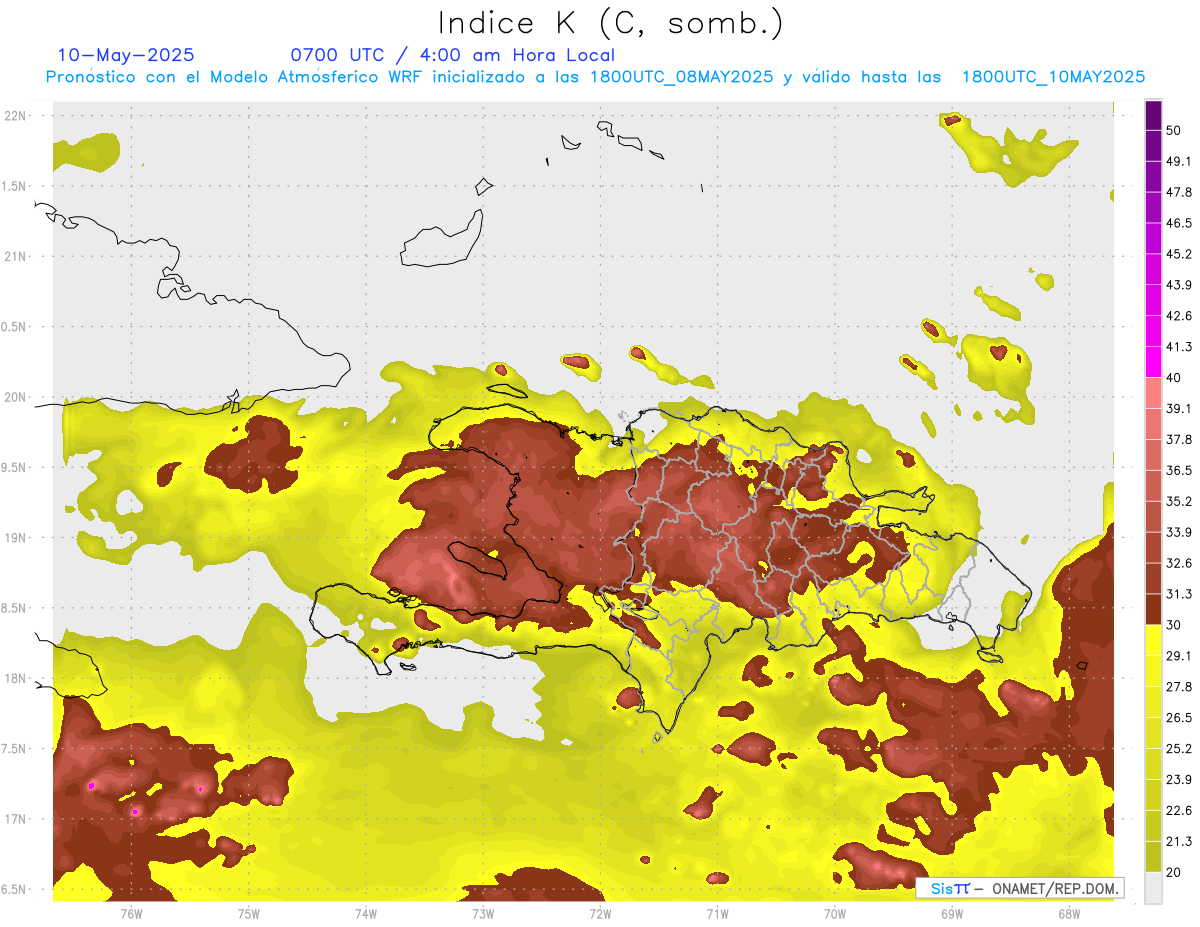This screenshot has height=927, width=1200.
Task: Click the latitude label '17N'
Action: 17,819
